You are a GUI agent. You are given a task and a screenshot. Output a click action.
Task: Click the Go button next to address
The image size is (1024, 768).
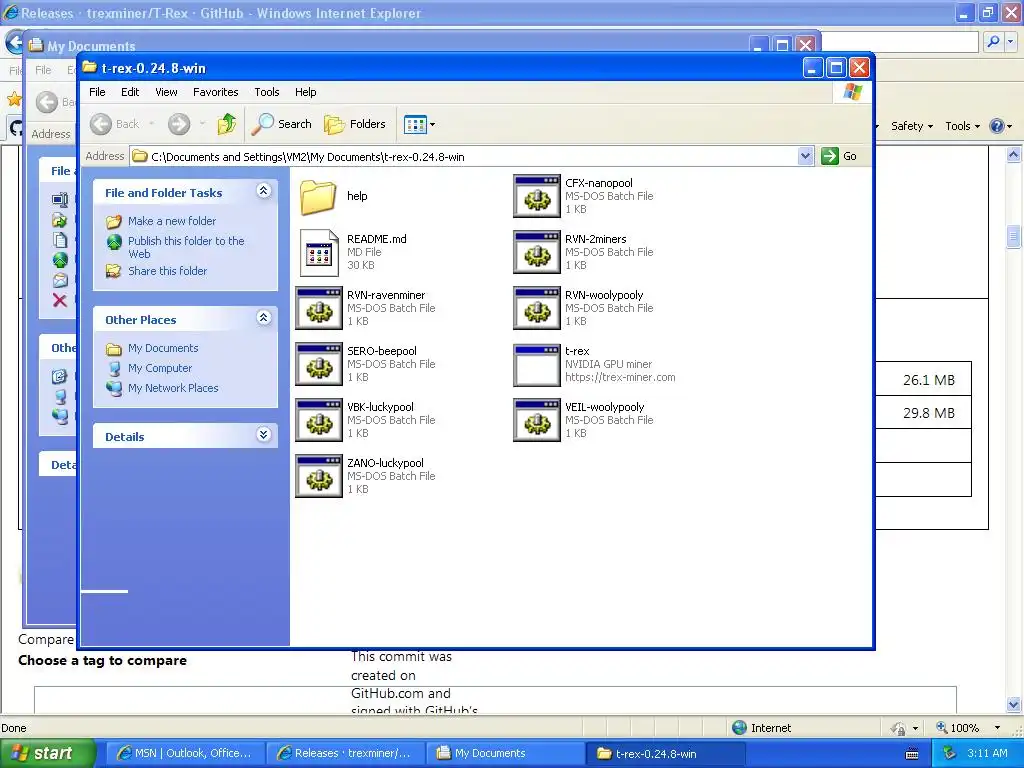(839, 156)
